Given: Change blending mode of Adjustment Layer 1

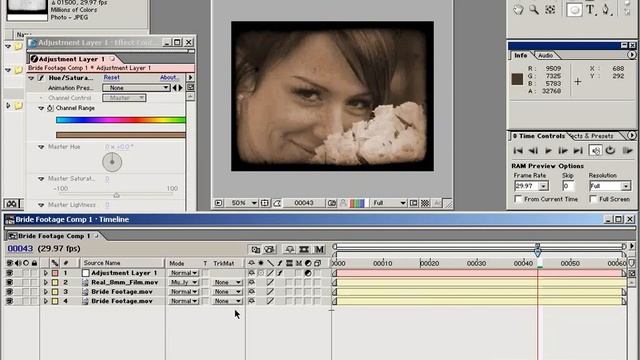Looking at the screenshot, I should pyautogui.click(x=184, y=273).
